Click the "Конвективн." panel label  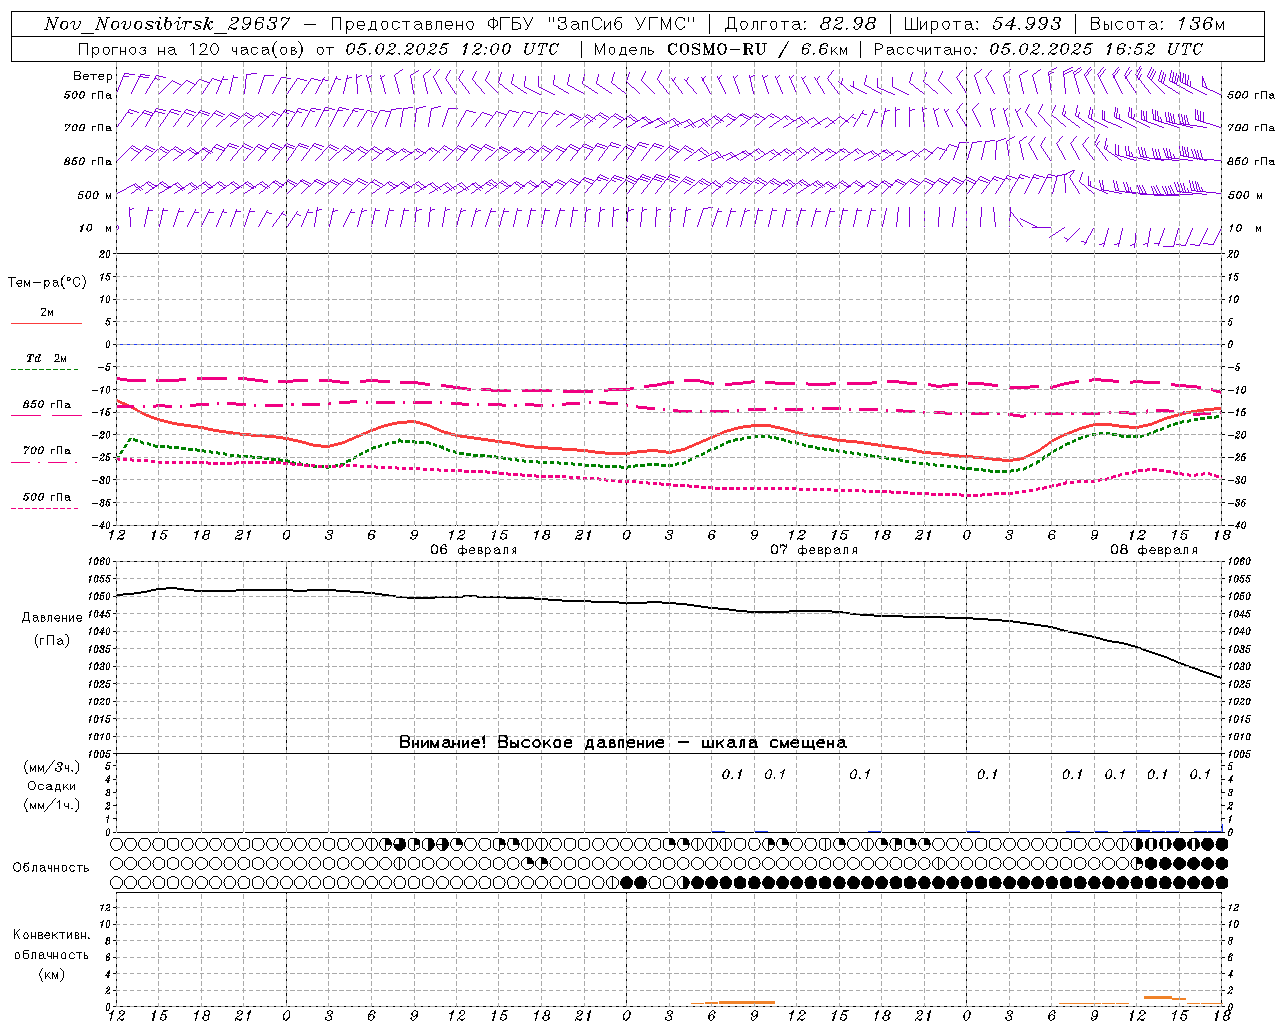click(x=51, y=935)
